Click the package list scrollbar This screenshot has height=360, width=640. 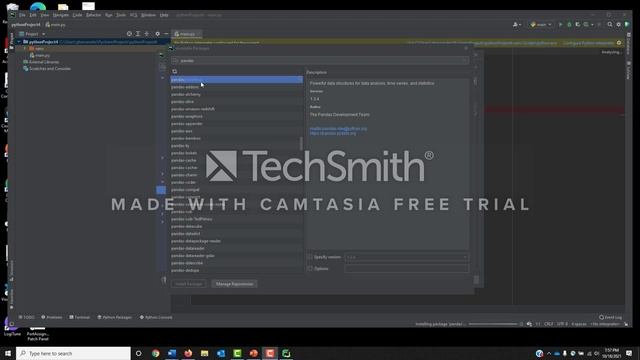301,144
